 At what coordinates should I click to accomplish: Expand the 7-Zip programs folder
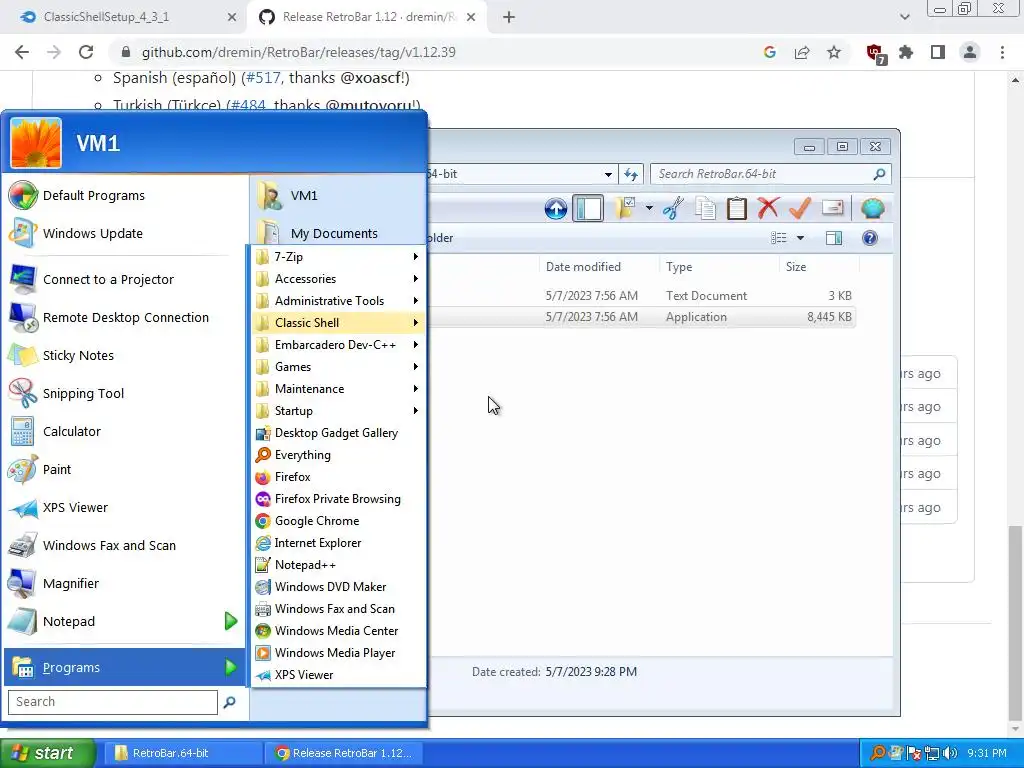point(338,257)
